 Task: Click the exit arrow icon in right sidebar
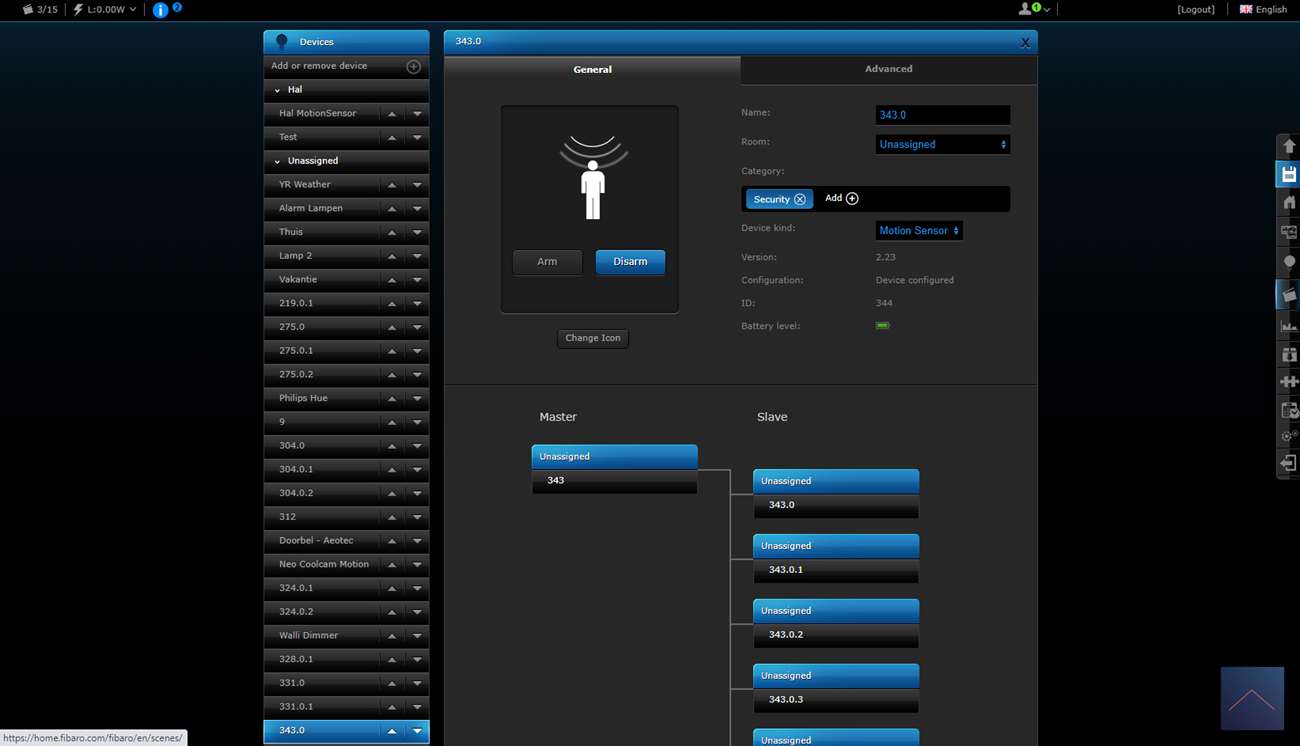[1288, 463]
